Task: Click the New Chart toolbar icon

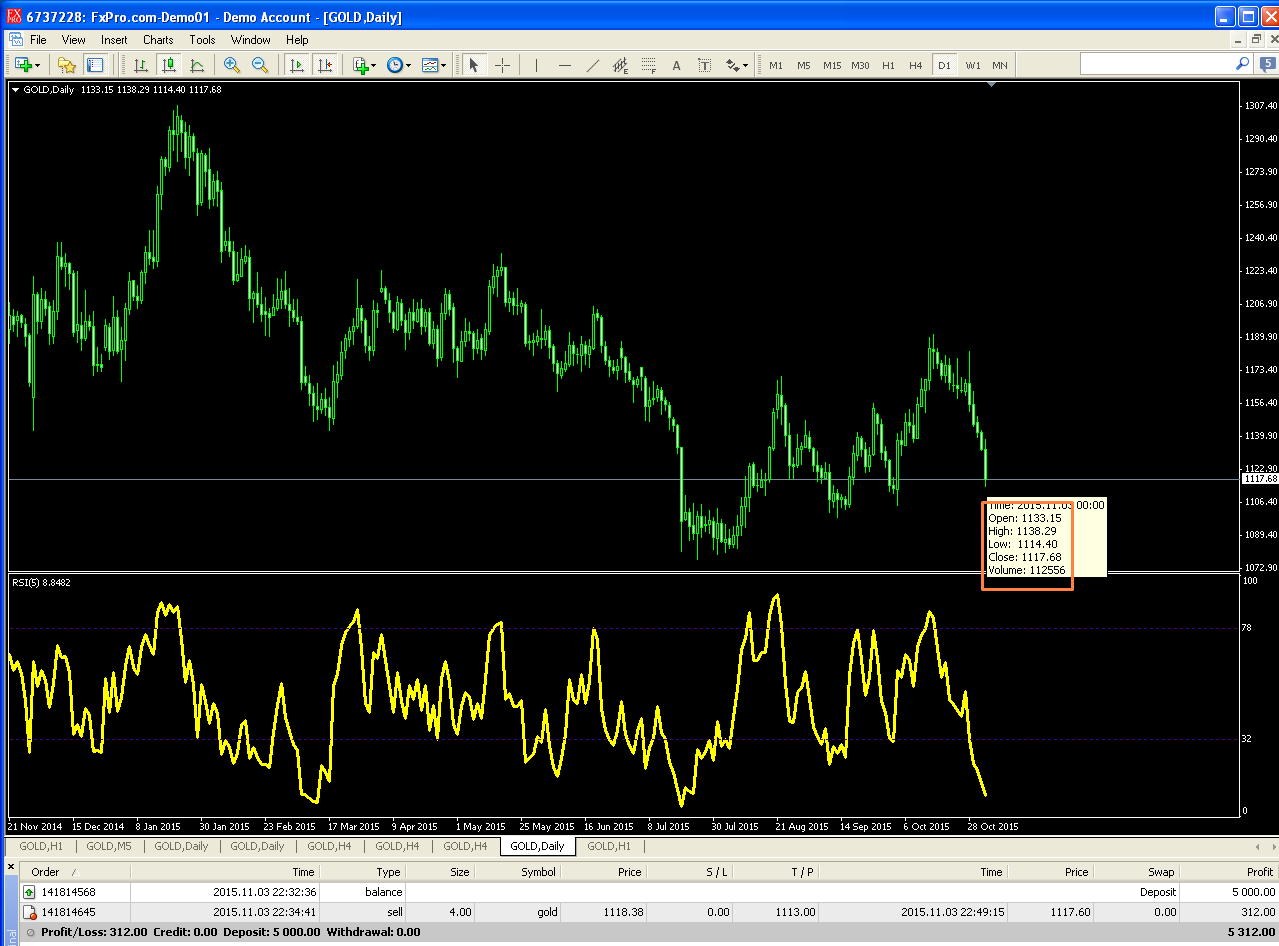Action: coord(23,65)
